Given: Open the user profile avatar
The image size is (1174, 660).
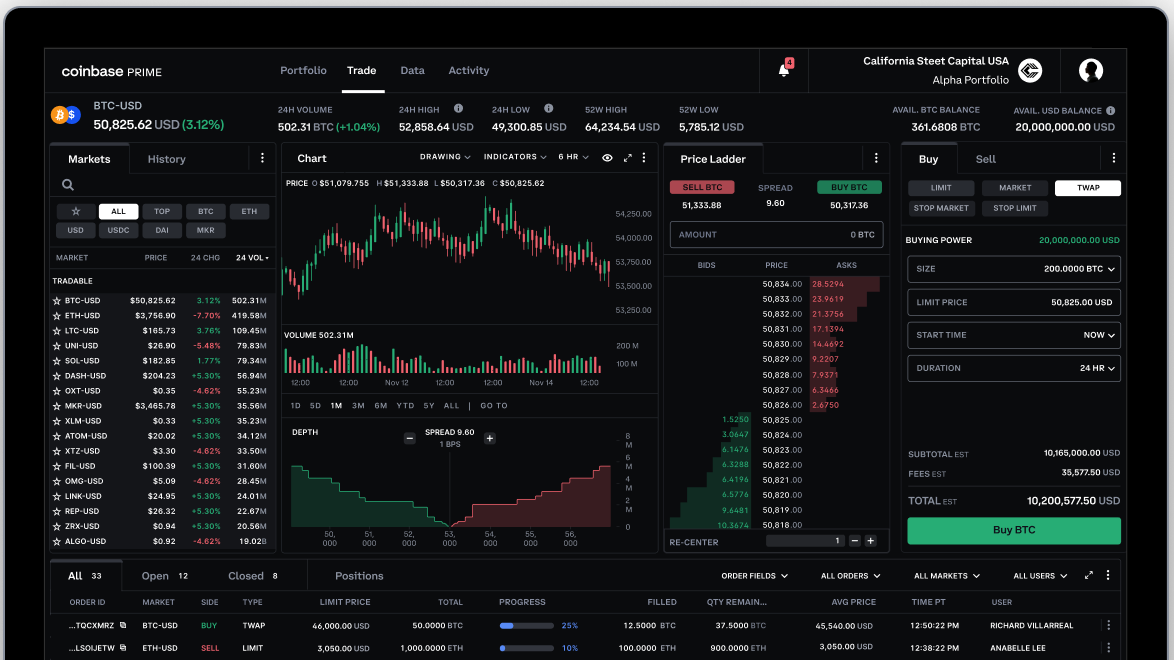Looking at the screenshot, I should click(x=1091, y=70).
